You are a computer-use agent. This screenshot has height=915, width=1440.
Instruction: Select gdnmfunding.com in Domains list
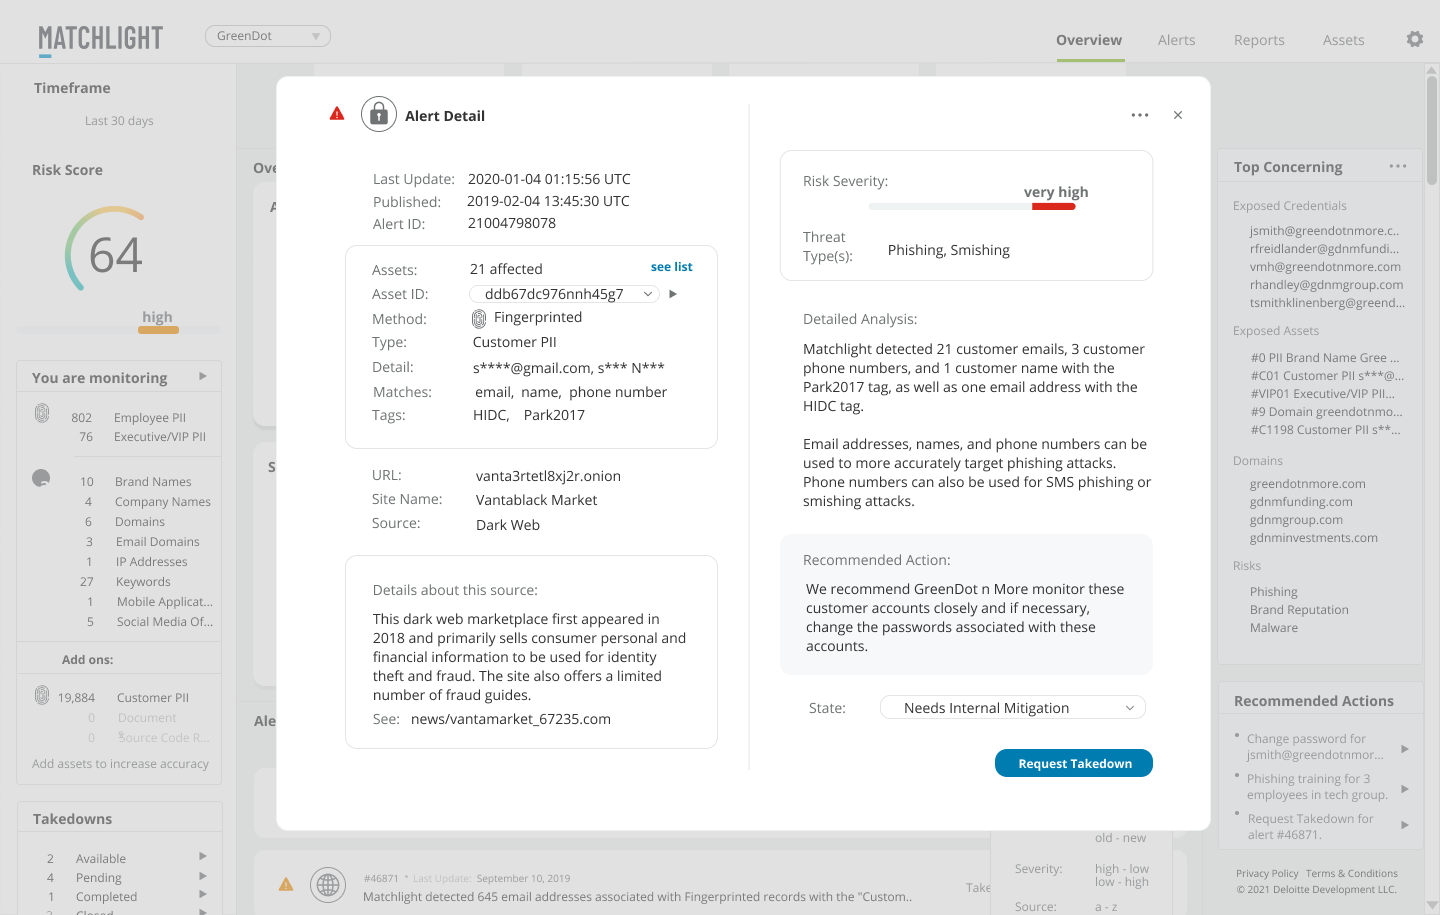[1301, 502]
